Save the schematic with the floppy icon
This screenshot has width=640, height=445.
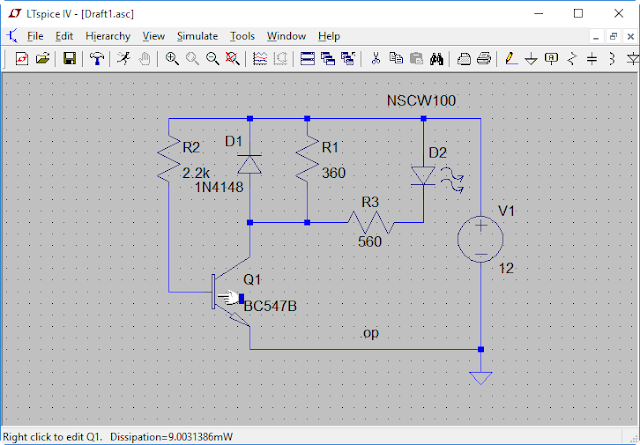coord(69,59)
